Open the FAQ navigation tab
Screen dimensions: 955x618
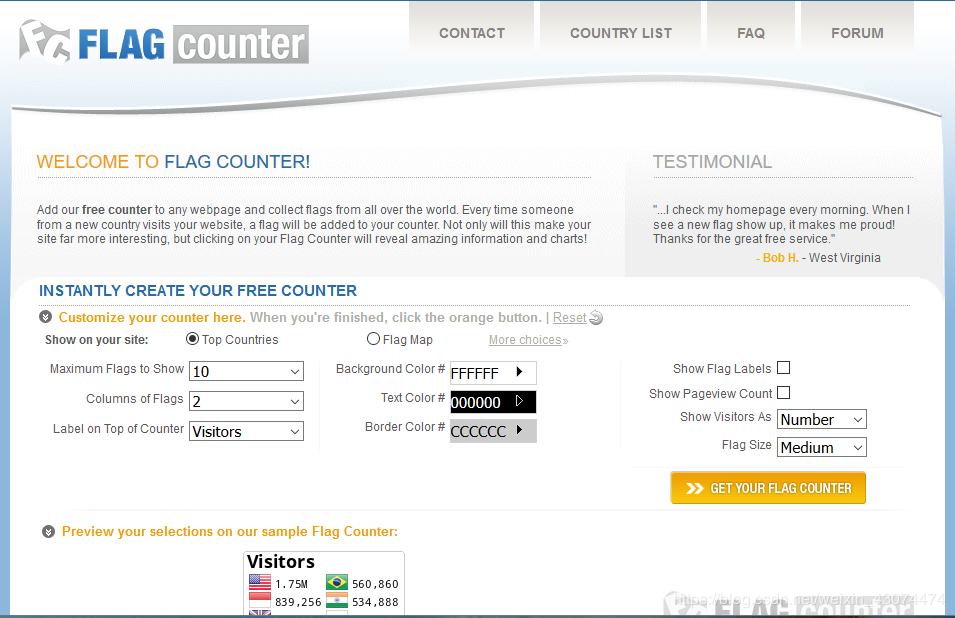coord(751,33)
